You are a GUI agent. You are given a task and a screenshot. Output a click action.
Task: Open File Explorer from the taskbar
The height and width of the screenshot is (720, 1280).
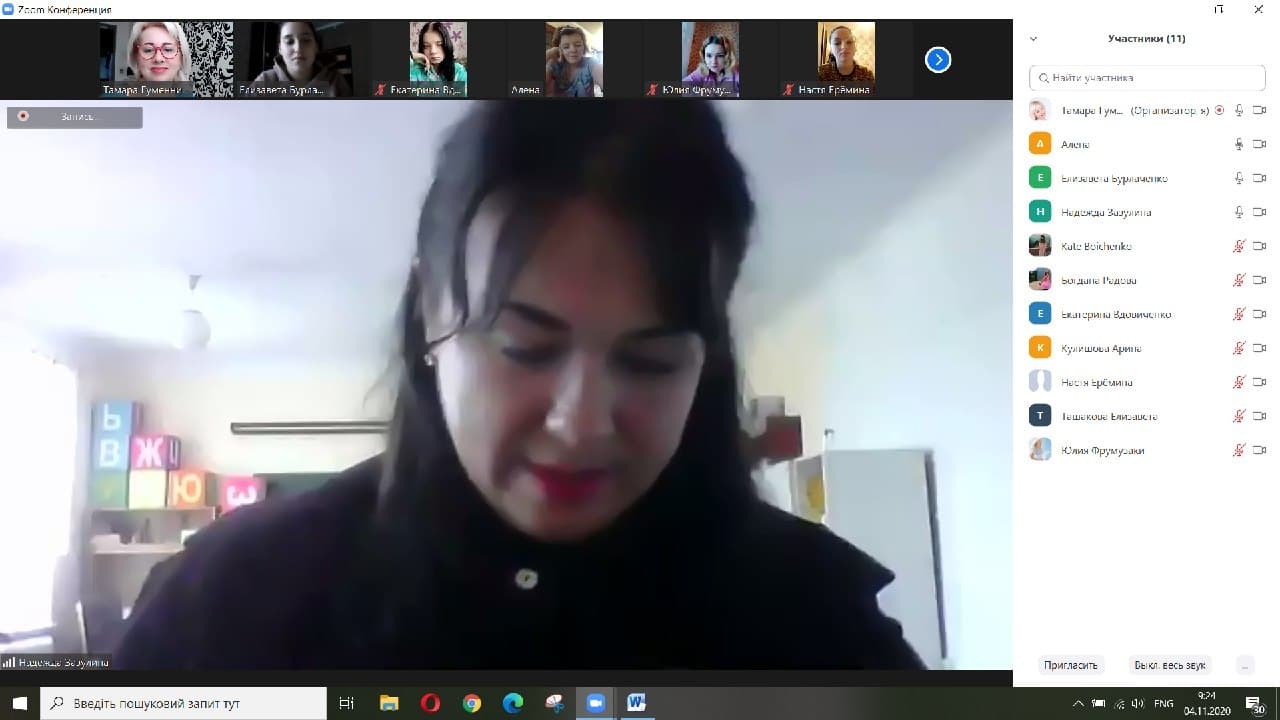point(389,703)
